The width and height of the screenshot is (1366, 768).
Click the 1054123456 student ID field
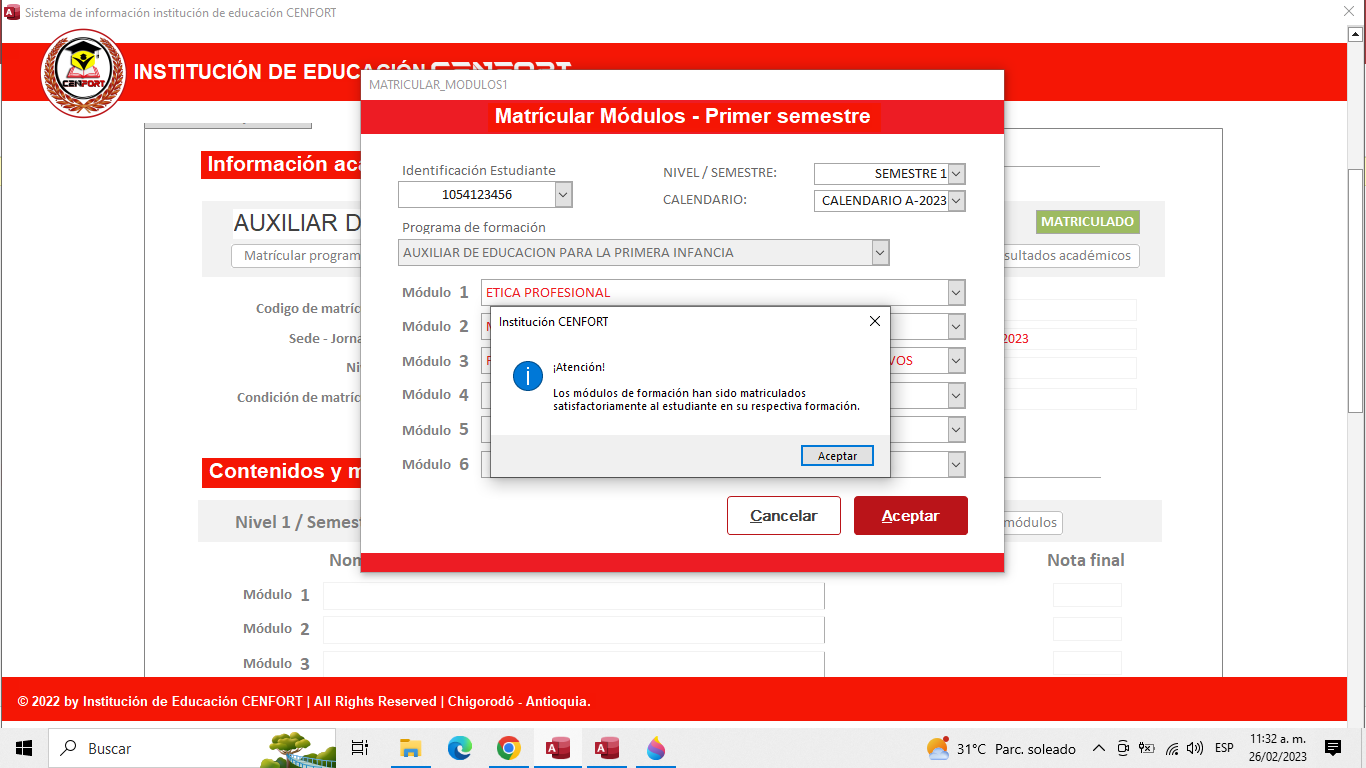click(x=477, y=194)
